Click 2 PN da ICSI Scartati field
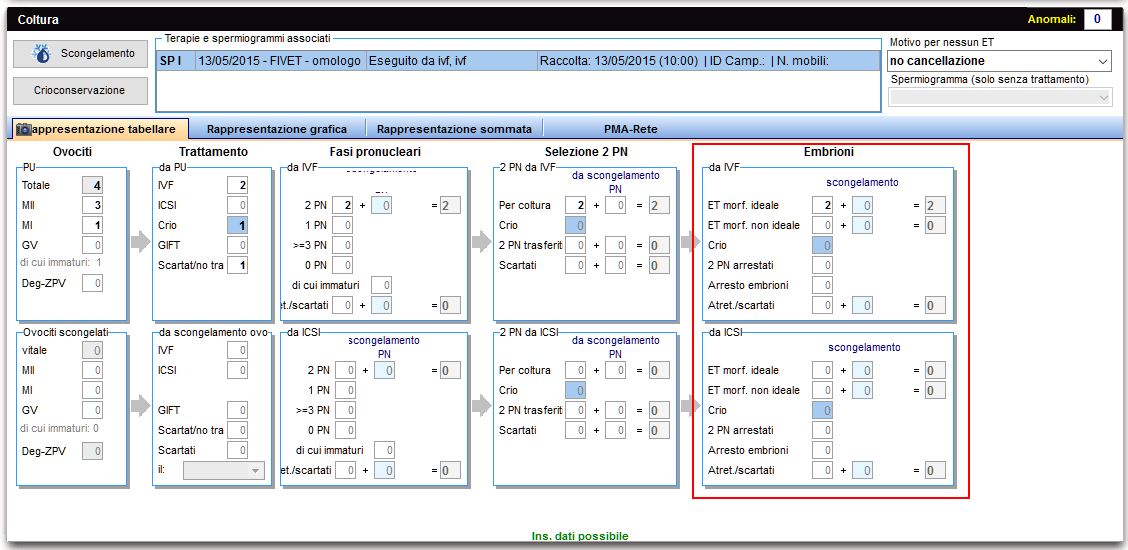1128x550 pixels. coord(575,431)
